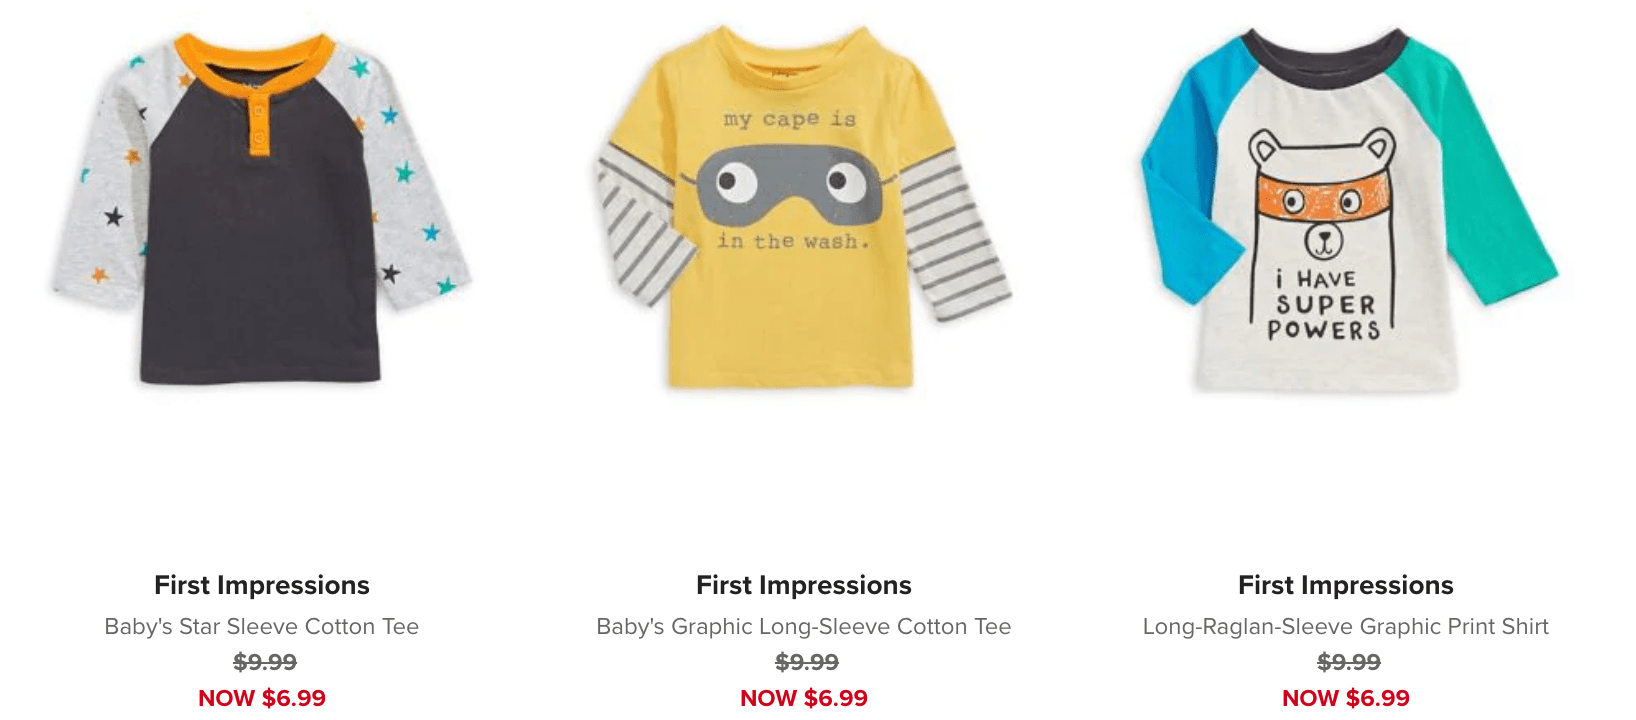Click NOW $6.99 price for Star Sleeve Tee

262,698
